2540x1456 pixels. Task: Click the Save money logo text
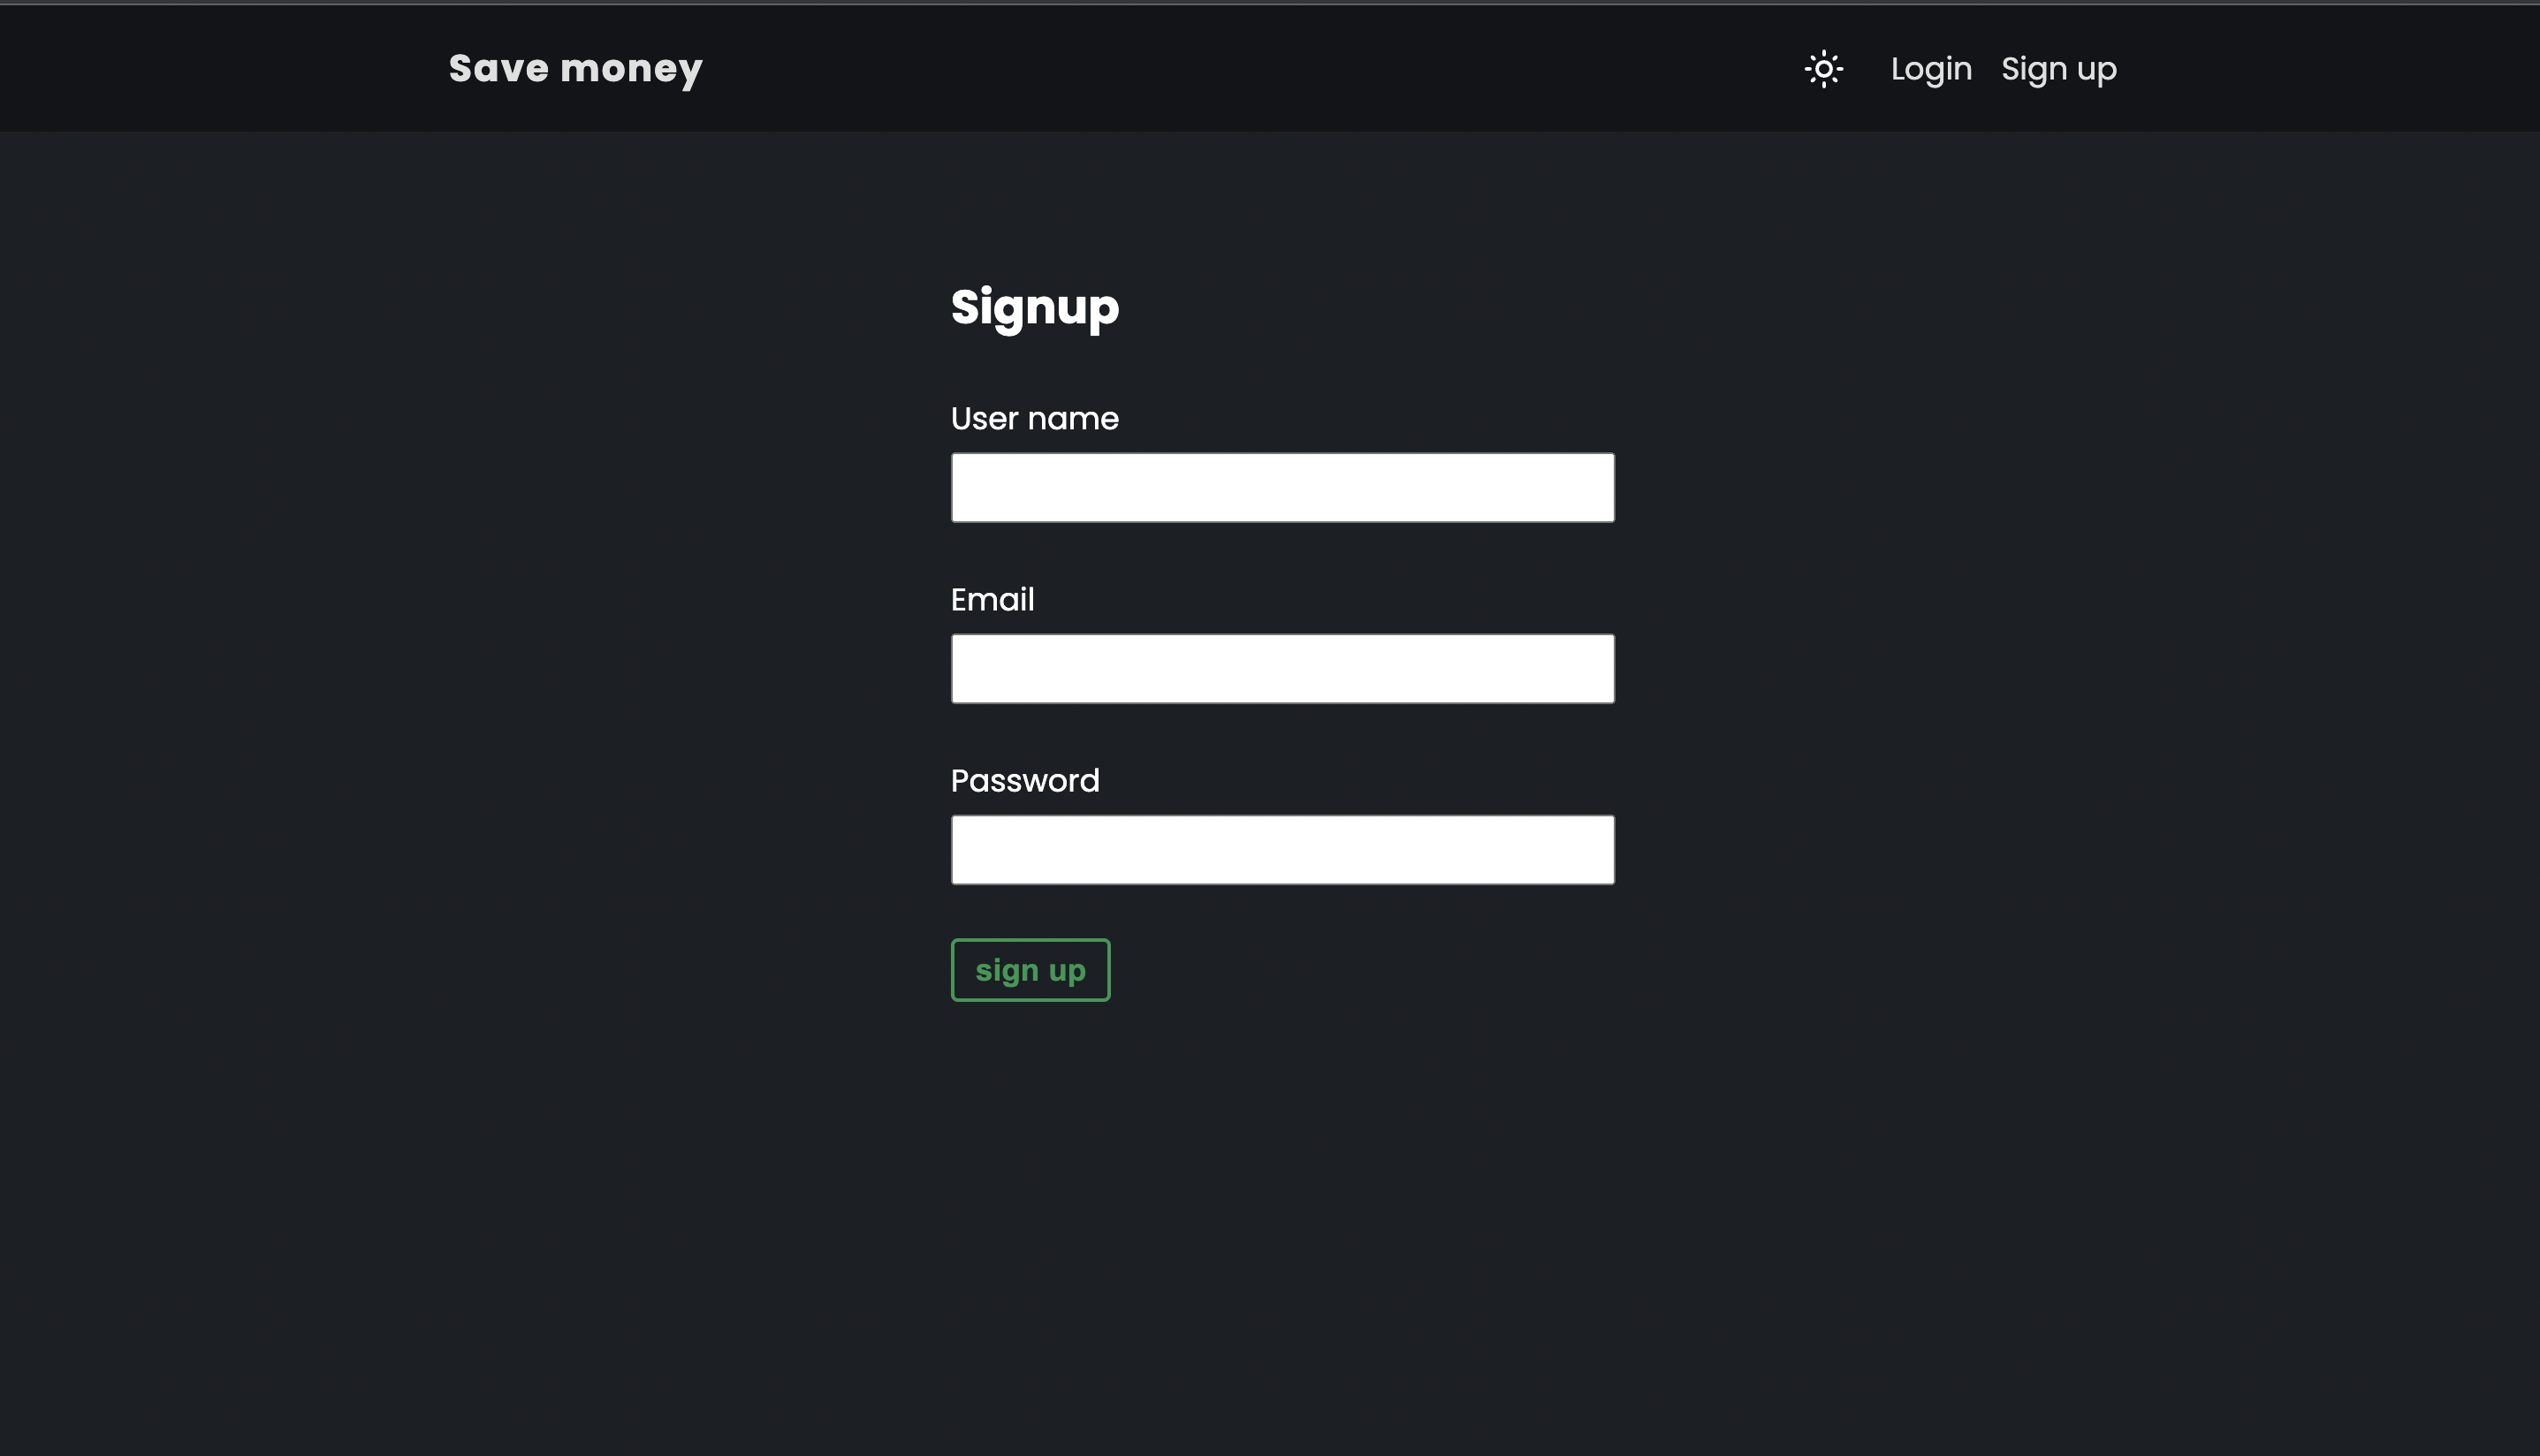point(575,68)
